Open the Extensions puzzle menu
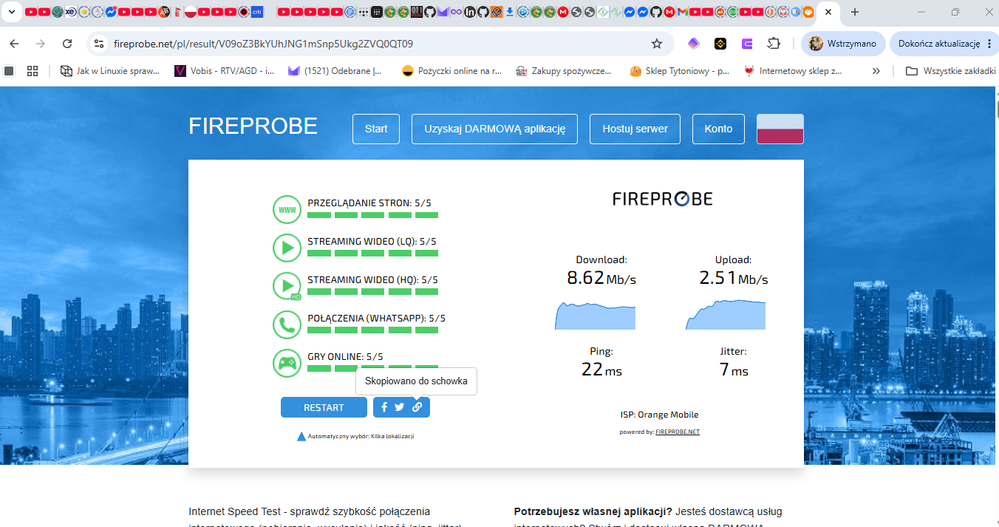The height and width of the screenshot is (527, 999). [x=773, y=43]
